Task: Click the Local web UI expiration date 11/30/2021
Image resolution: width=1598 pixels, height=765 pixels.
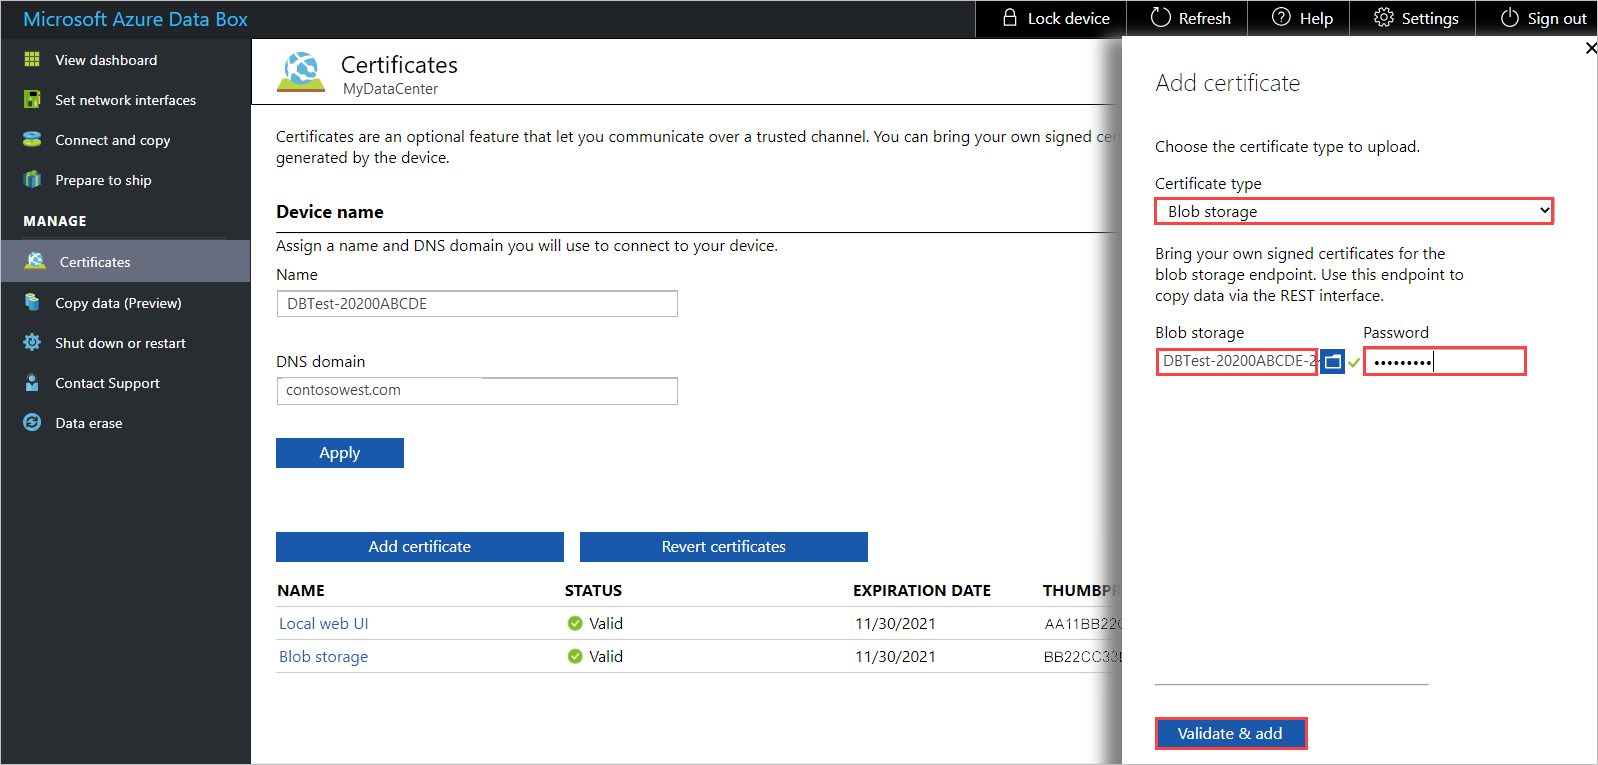Action: tap(895, 623)
